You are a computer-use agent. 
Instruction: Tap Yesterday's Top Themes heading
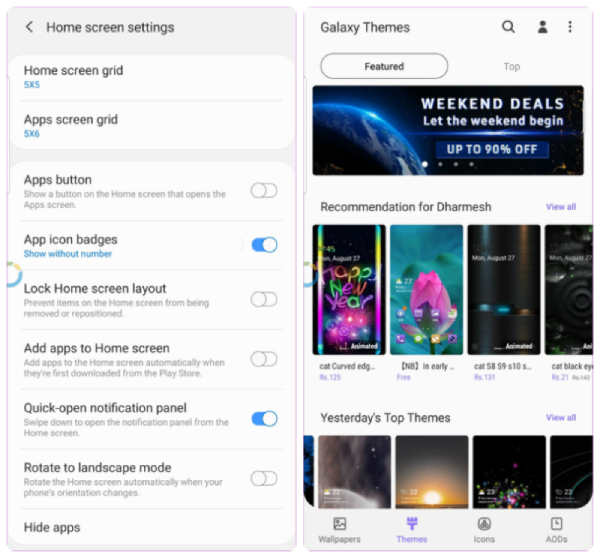(385, 418)
